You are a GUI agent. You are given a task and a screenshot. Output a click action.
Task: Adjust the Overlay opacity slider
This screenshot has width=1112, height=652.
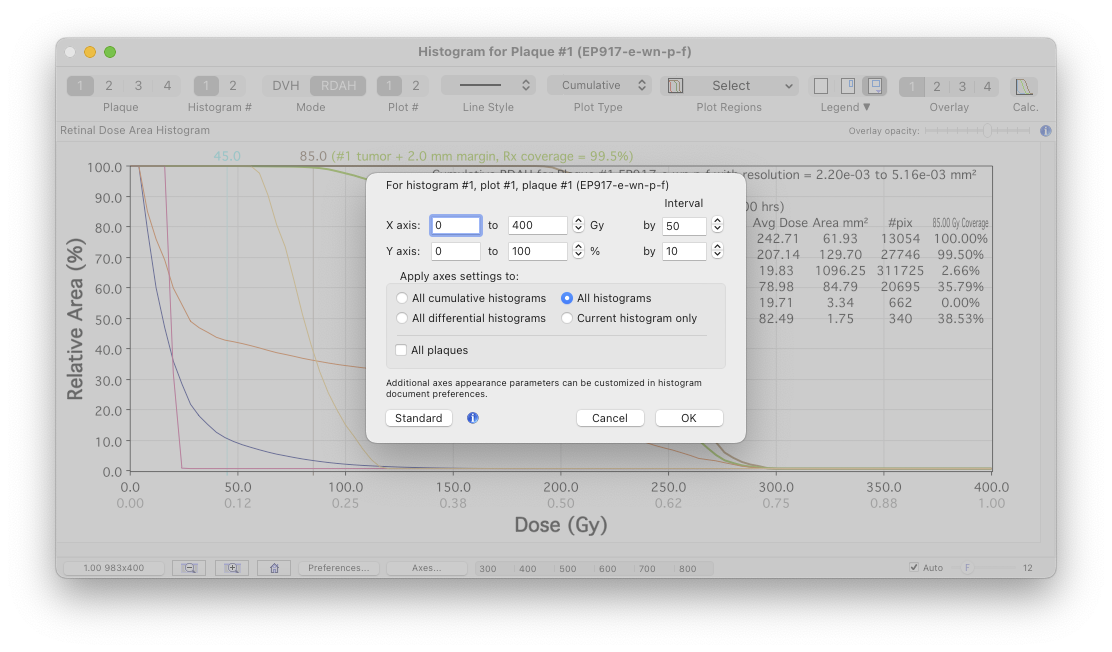[986, 131]
